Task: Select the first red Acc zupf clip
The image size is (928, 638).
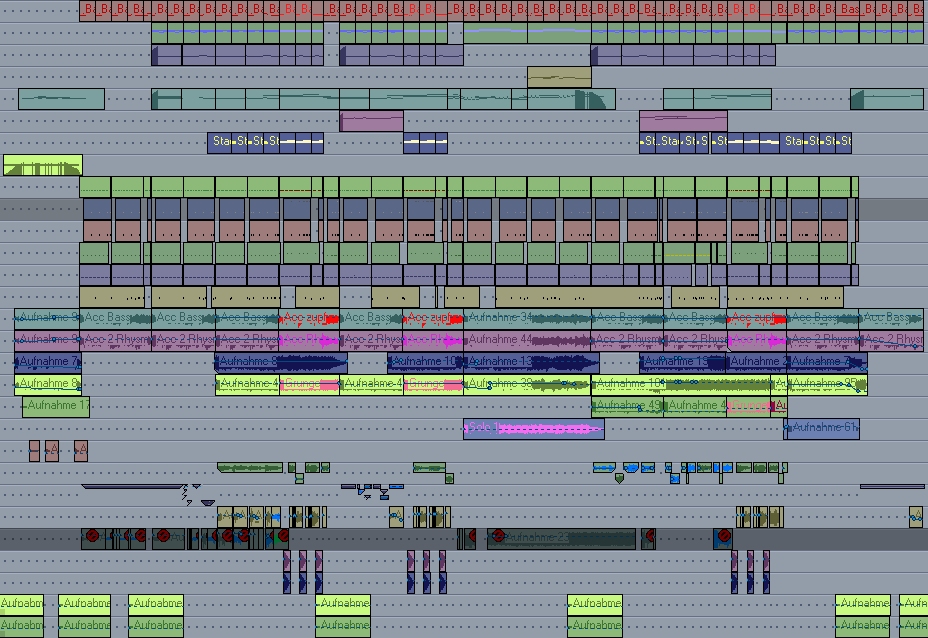Action: click(x=309, y=318)
